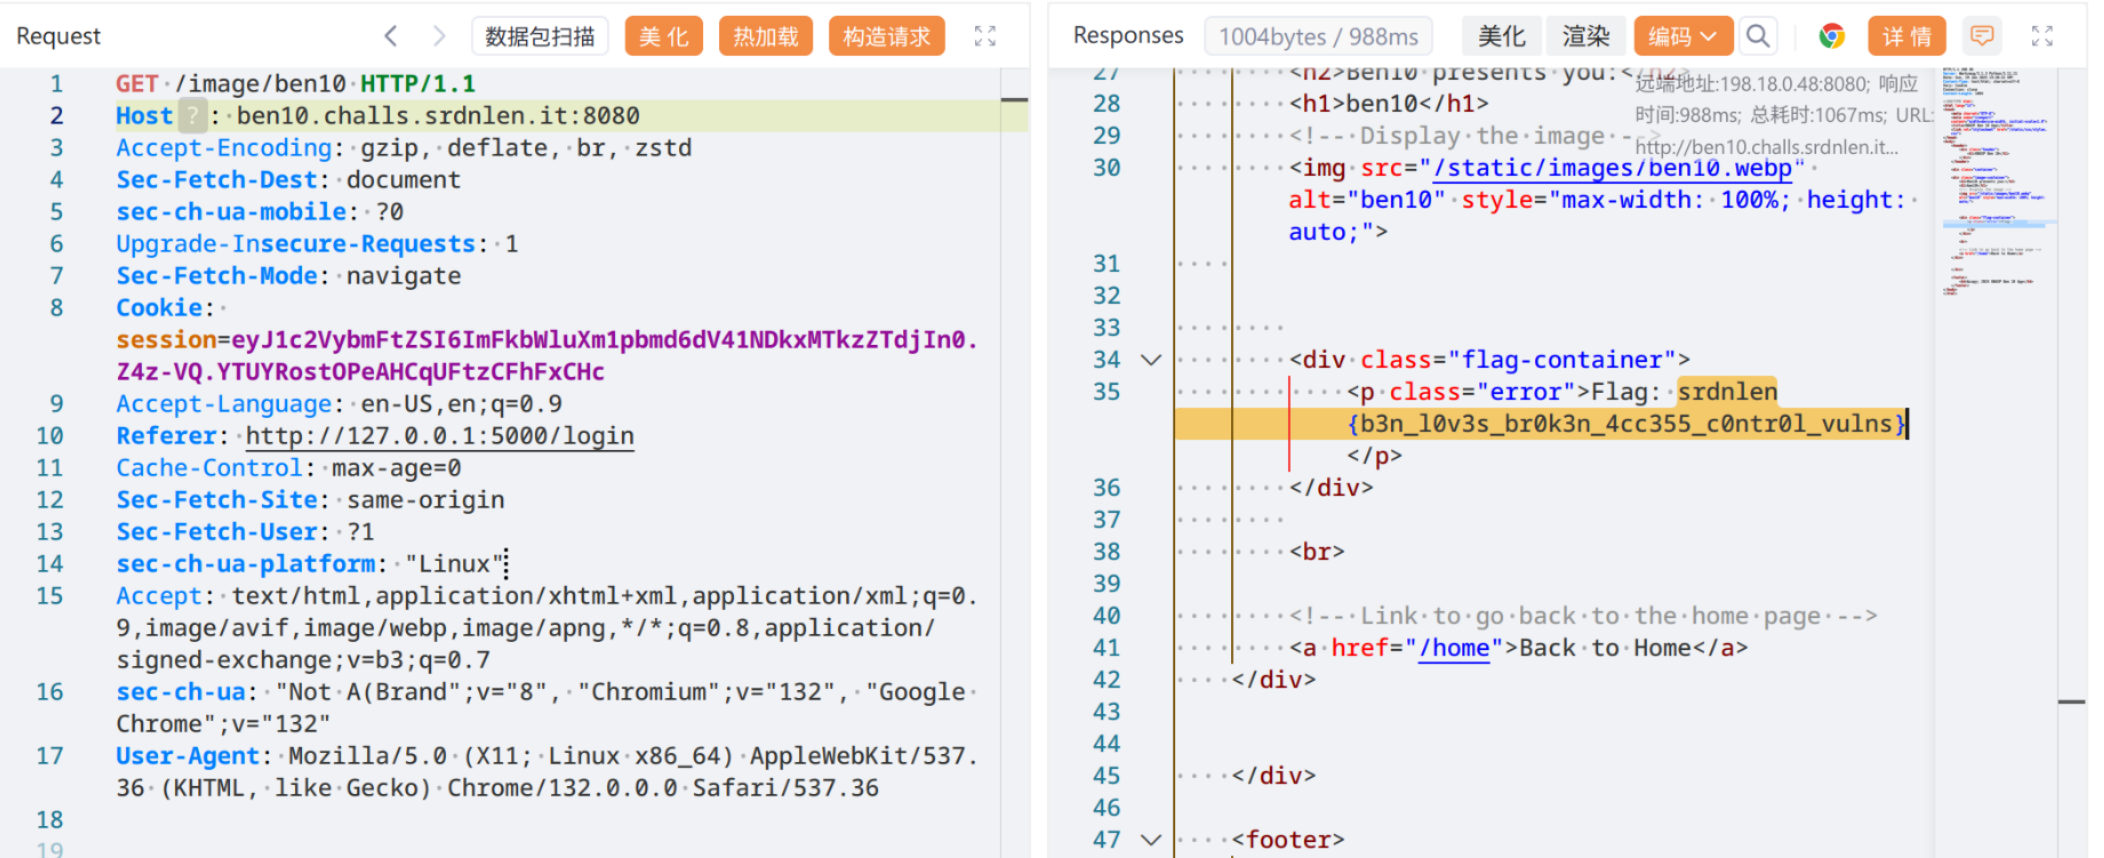Expand the Request panel to fullscreen
The width and height of the screenshot is (2104, 858).
pyautogui.click(x=985, y=36)
